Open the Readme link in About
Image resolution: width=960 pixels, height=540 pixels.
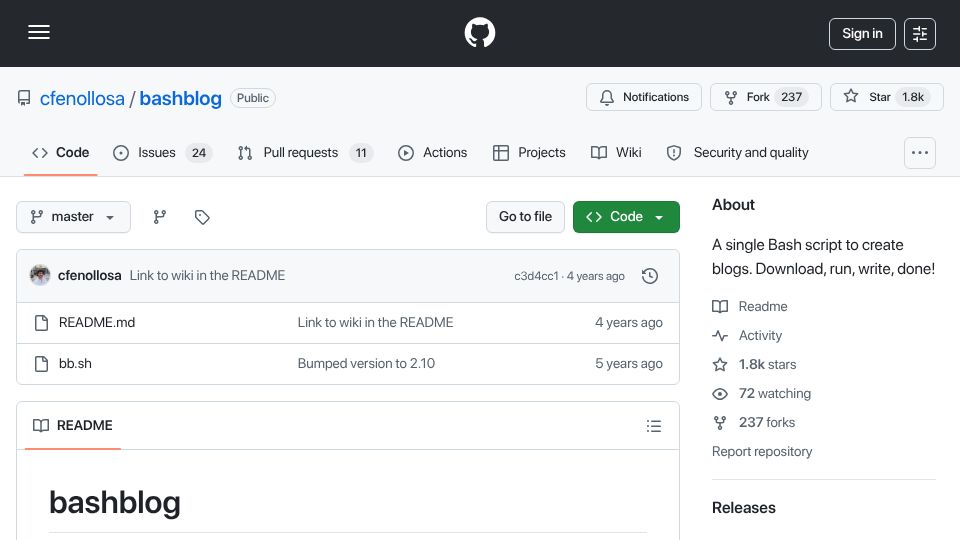pos(750,306)
